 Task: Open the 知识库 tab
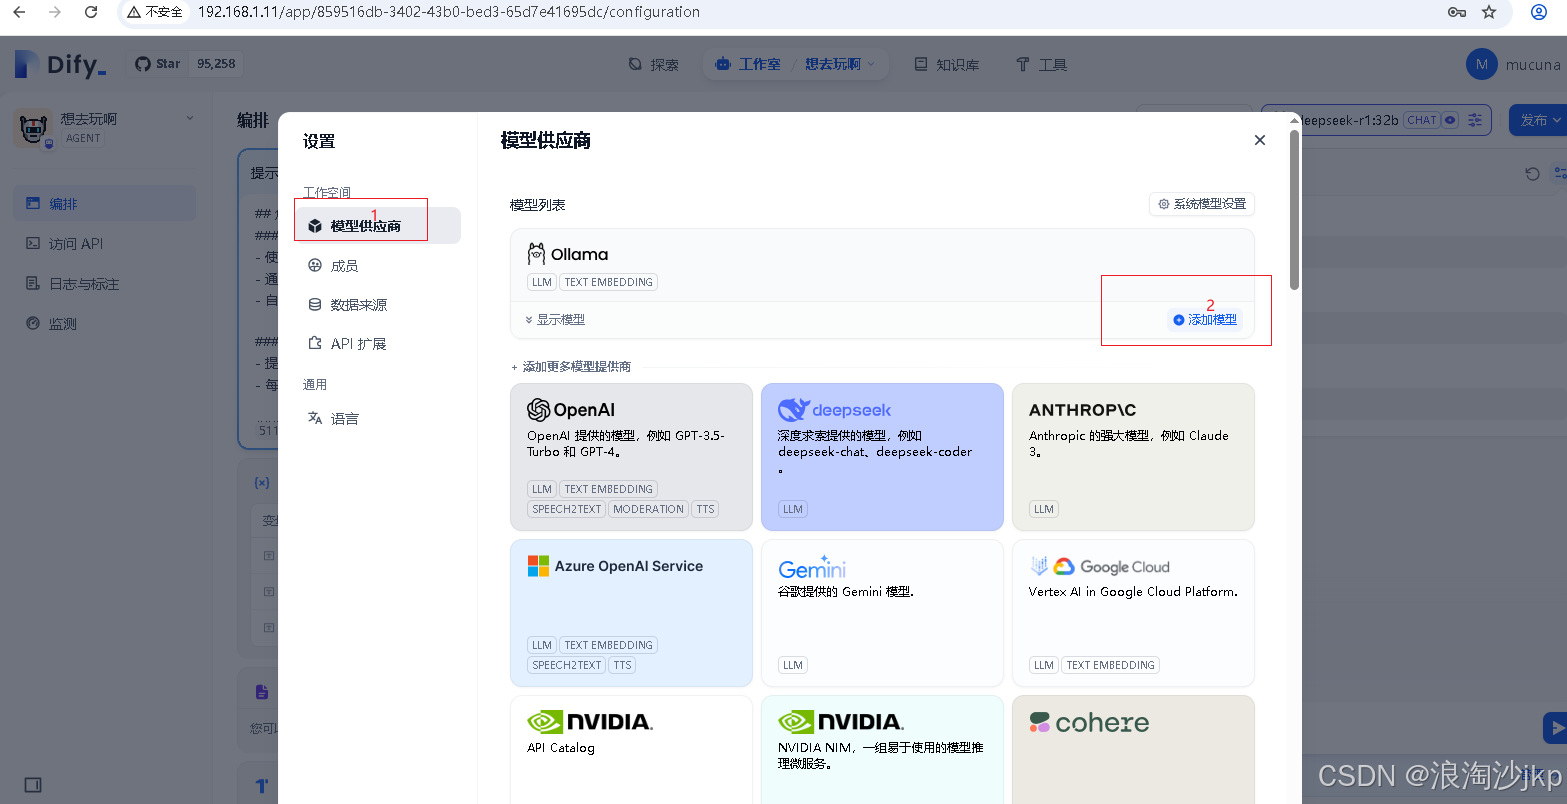coord(947,64)
